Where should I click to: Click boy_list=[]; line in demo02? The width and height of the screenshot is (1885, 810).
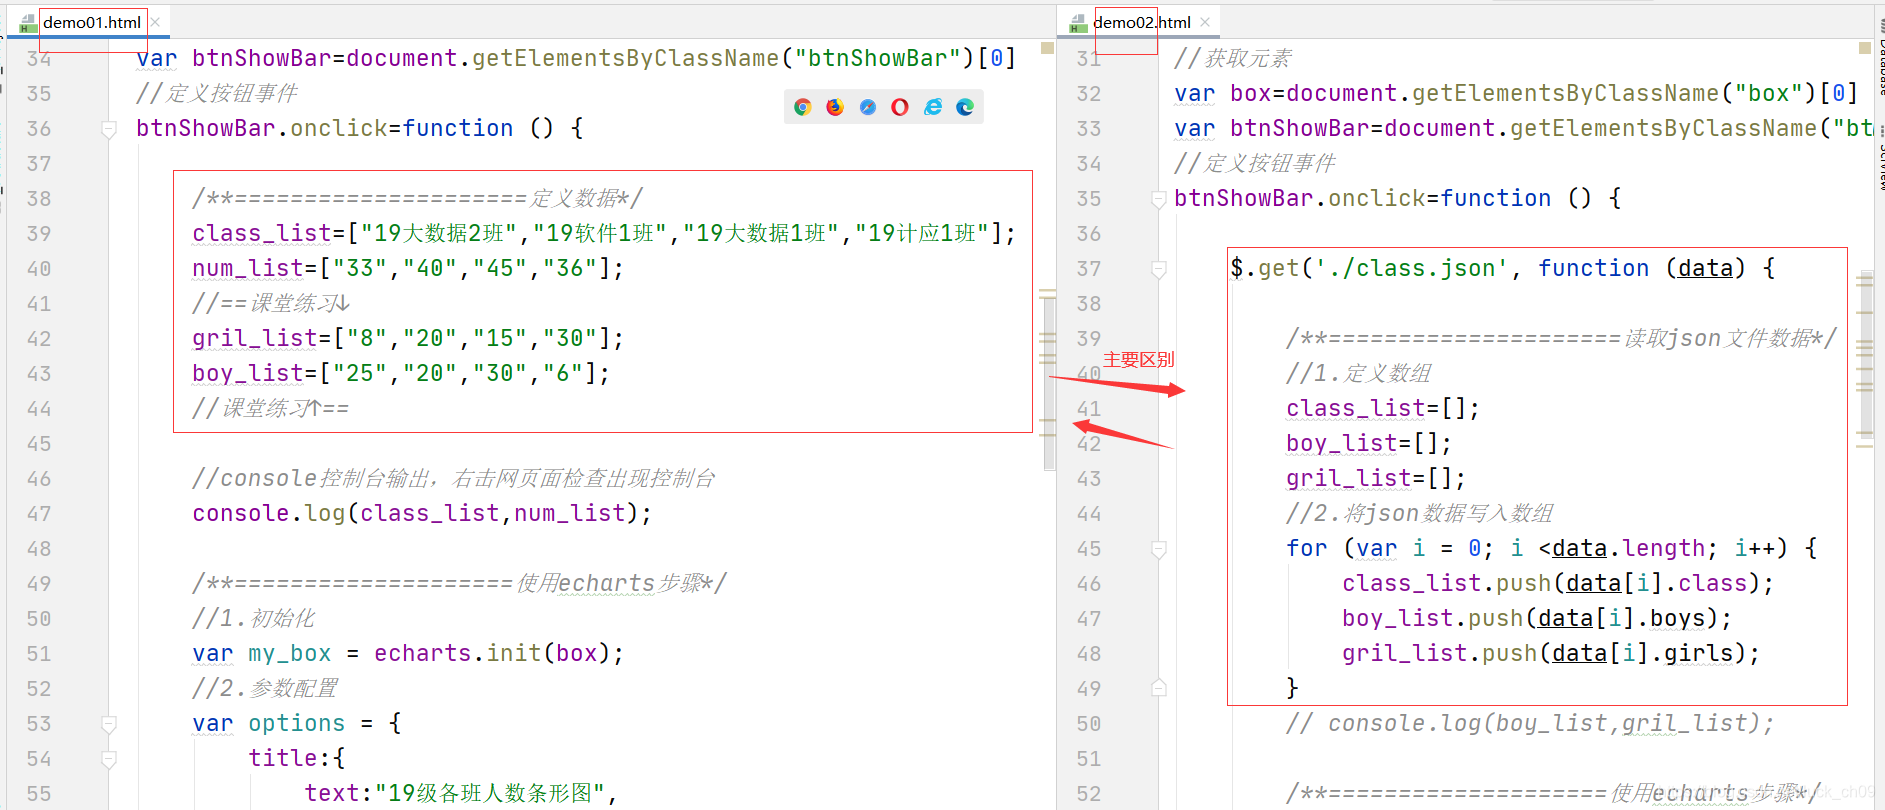pyautogui.click(x=1369, y=443)
